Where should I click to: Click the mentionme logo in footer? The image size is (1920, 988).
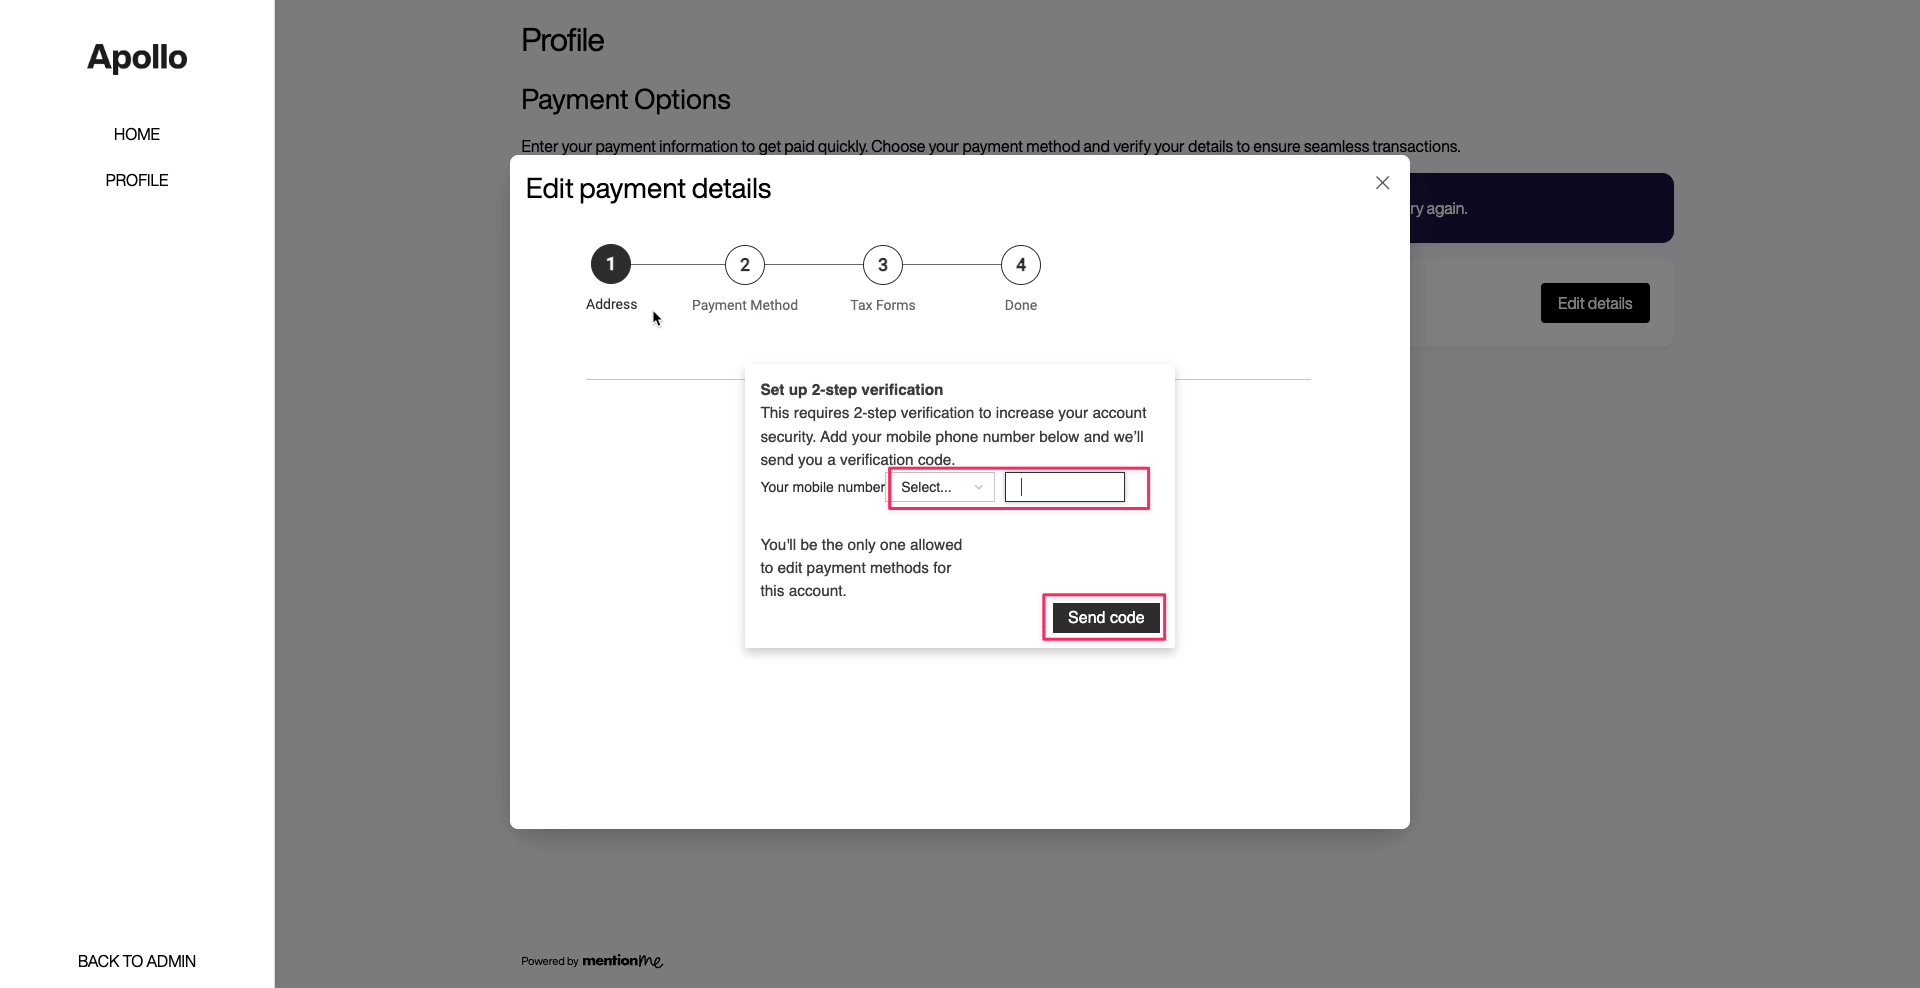pos(622,960)
